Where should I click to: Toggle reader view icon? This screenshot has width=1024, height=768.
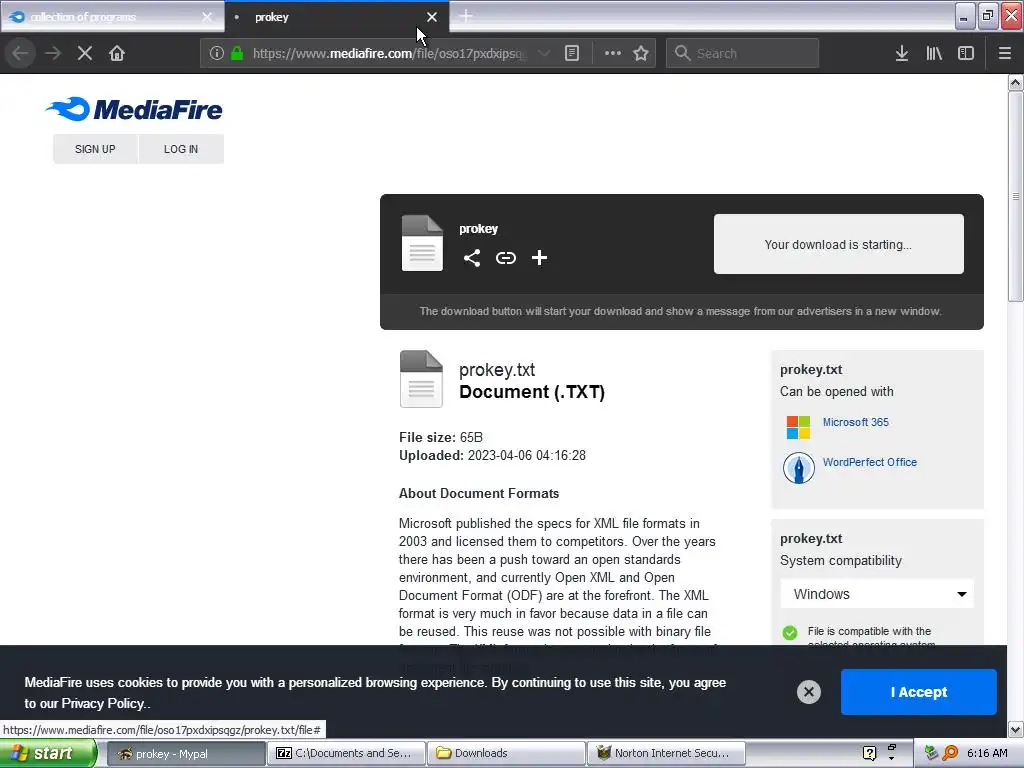coord(572,54)
